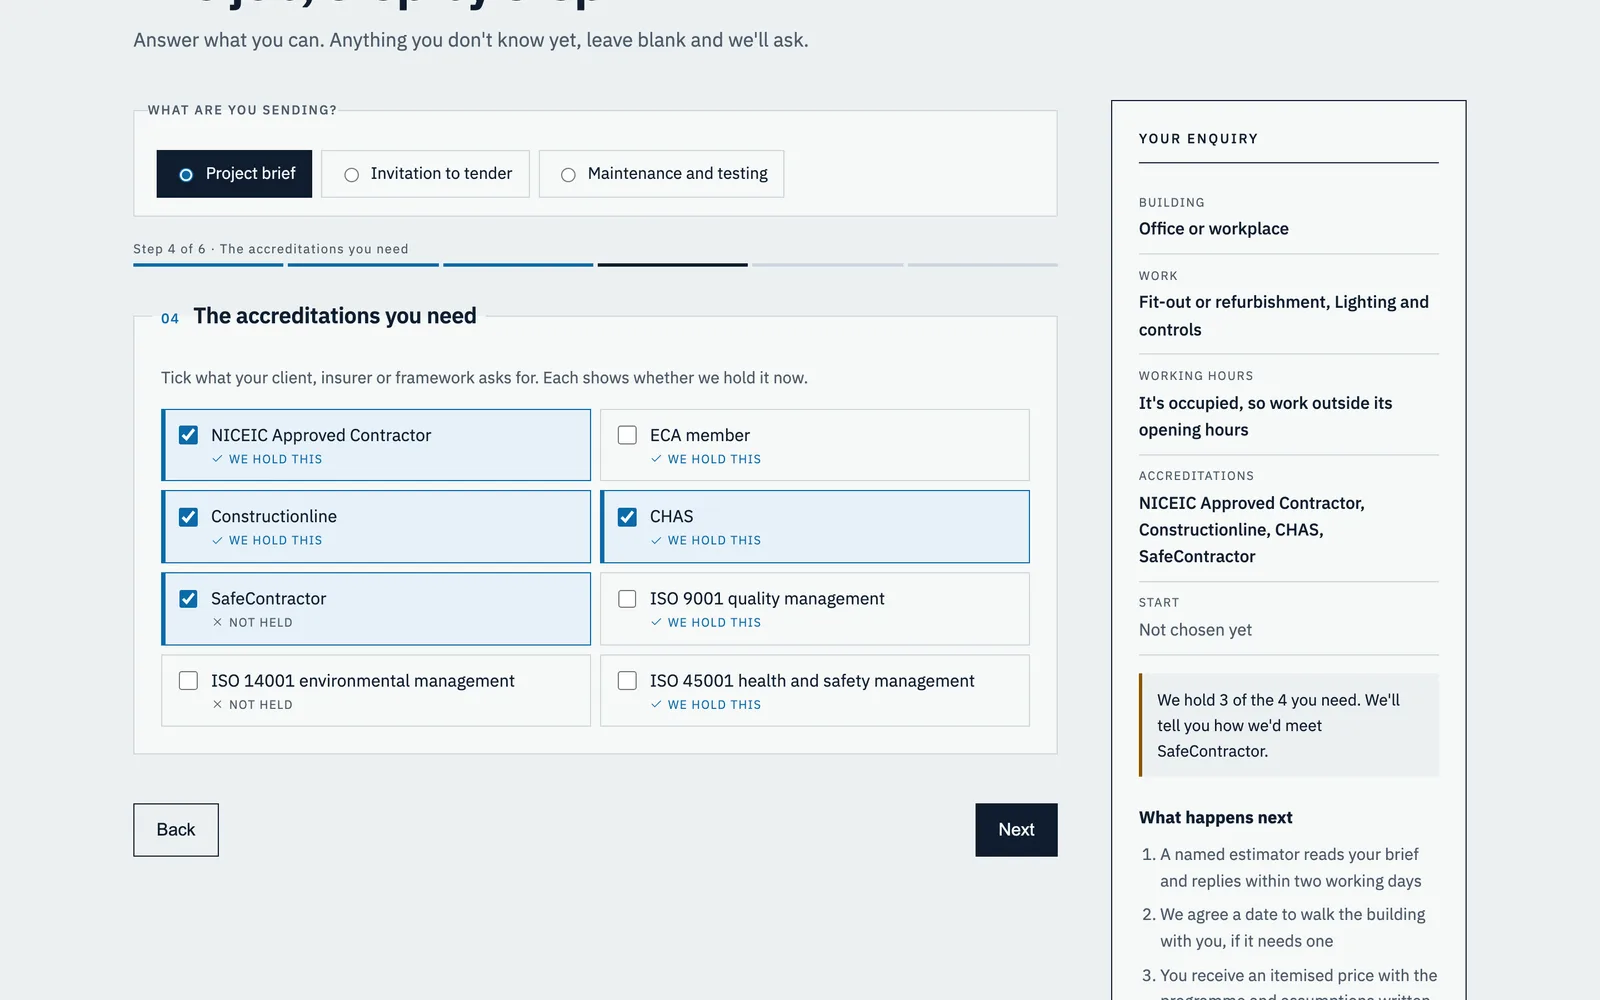
Task: Click the 'What happens next' heading
Action: 1215,818
